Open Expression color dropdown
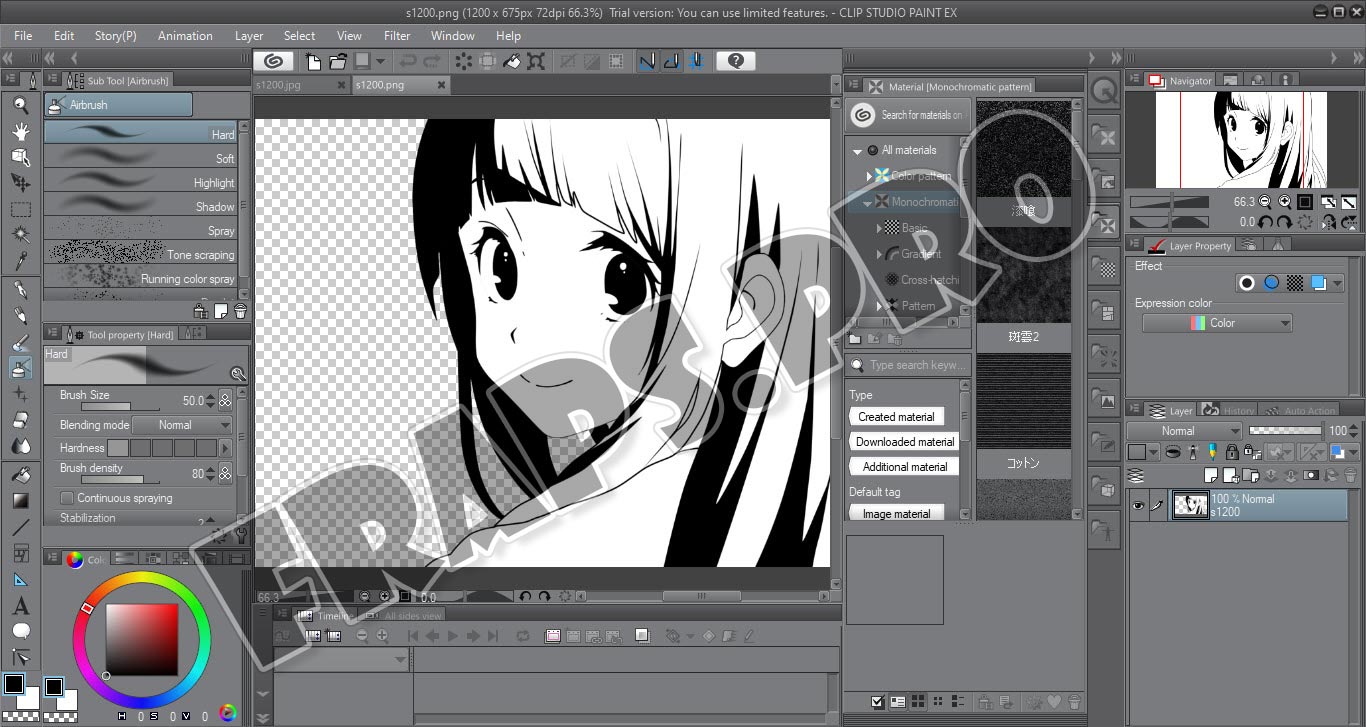Image resolution: width=1366 pixels, height=727 pixels. [x=1217, y=323]
